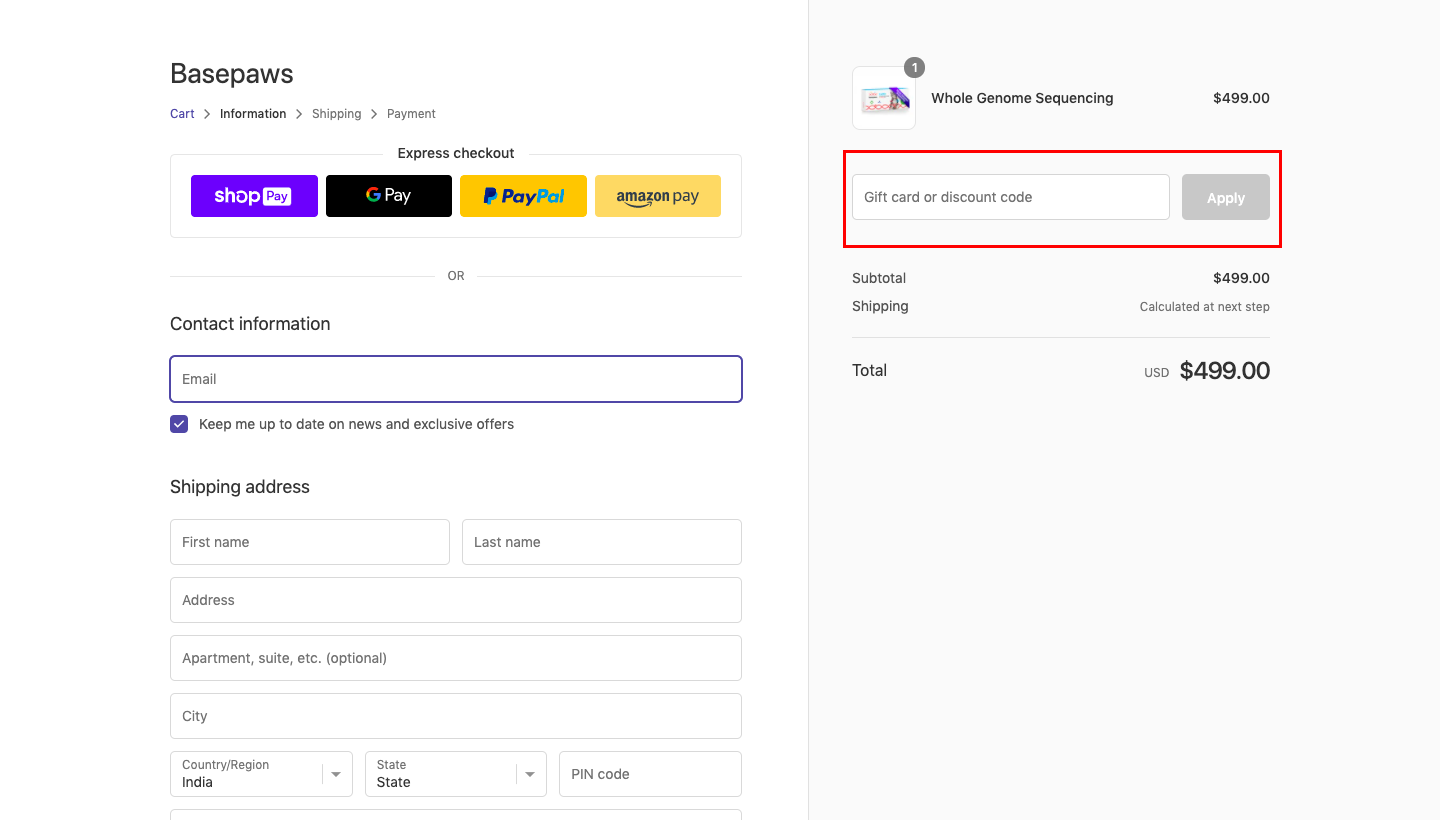Click the 'Contact information' heading
This screenshot has width=1440, height=820.
[x=250, y=324]
